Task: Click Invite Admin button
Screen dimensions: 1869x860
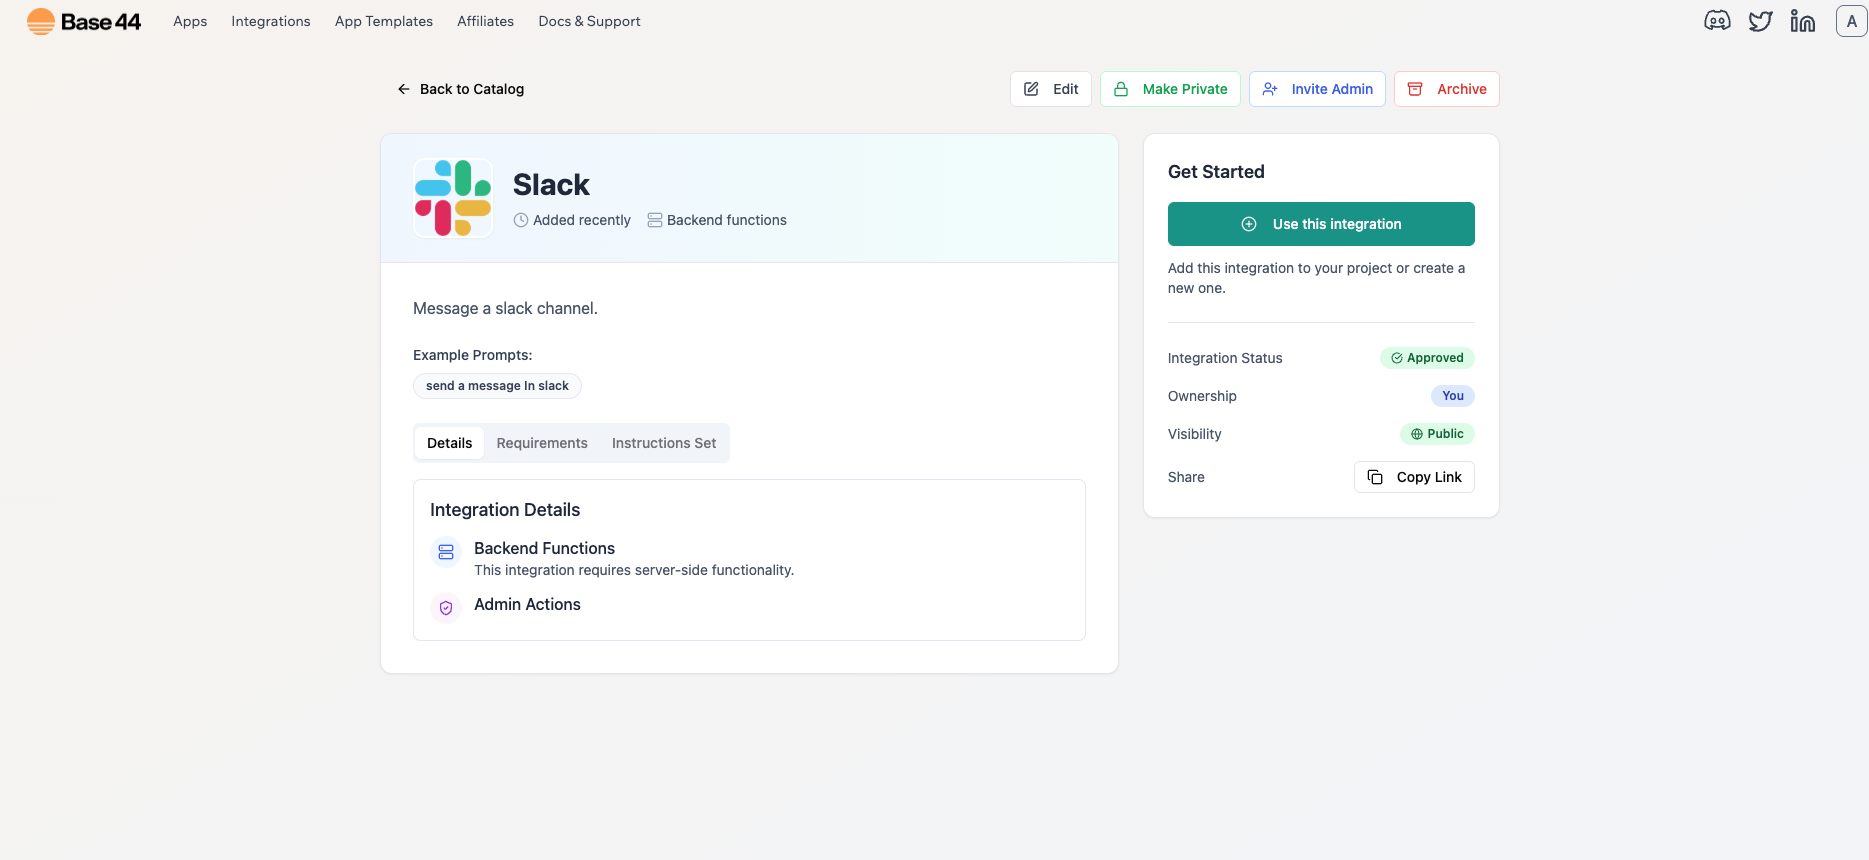Action: click(1317, 89)
